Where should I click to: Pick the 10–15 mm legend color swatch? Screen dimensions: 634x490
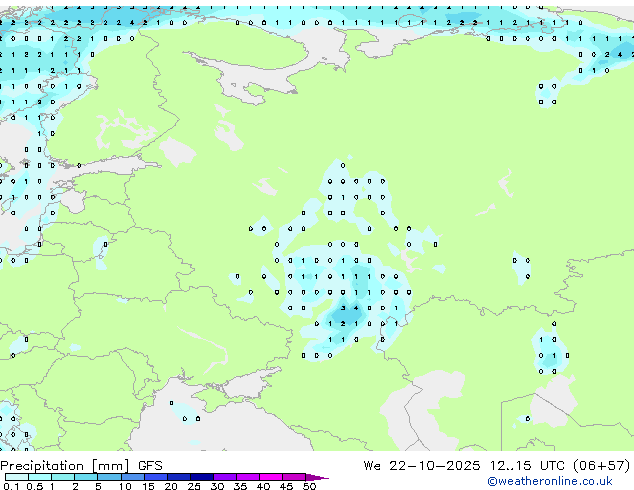coord(132,477)
